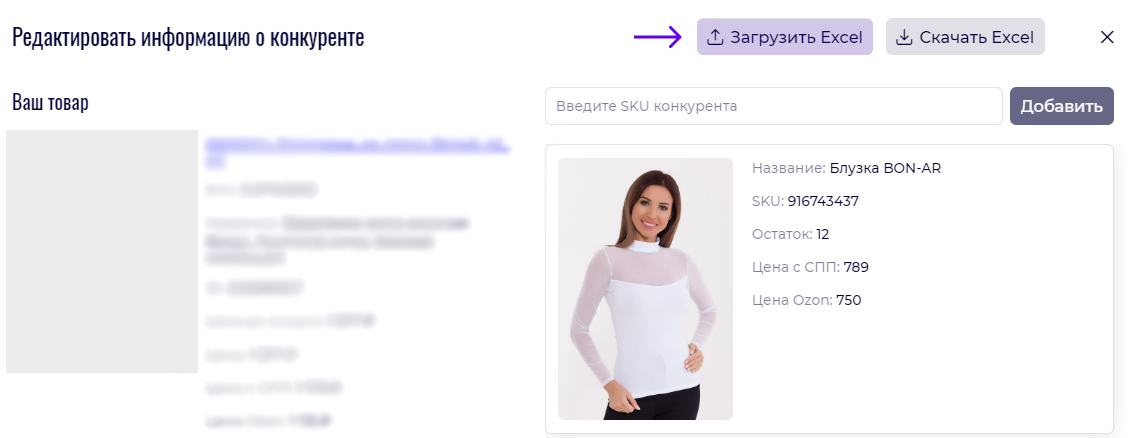Focus the Введите SKU конкурента field
Image resolution: width=1136 pixels, height=438 pixels.
[x=774, y=106]
